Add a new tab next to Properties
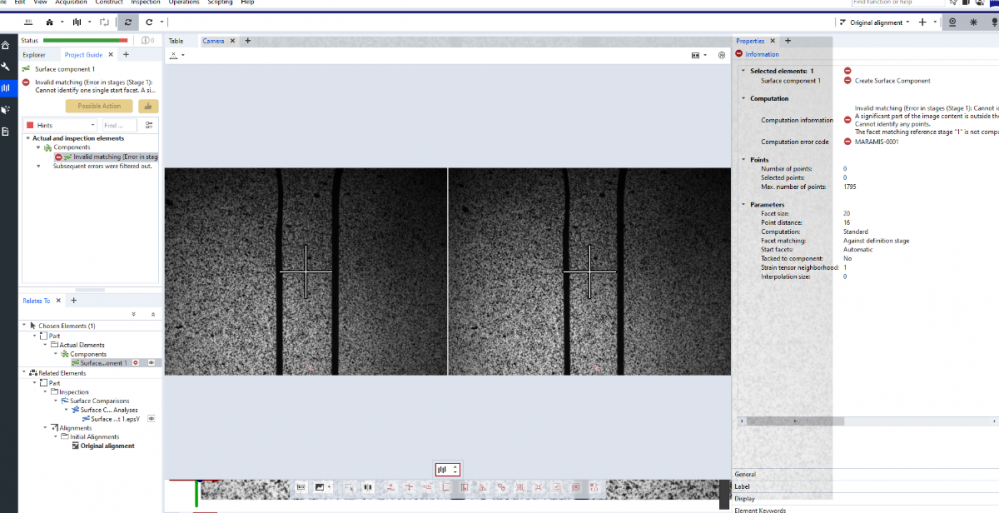Image resolution: width=999 pixels, height=513 pixels. 787,41
